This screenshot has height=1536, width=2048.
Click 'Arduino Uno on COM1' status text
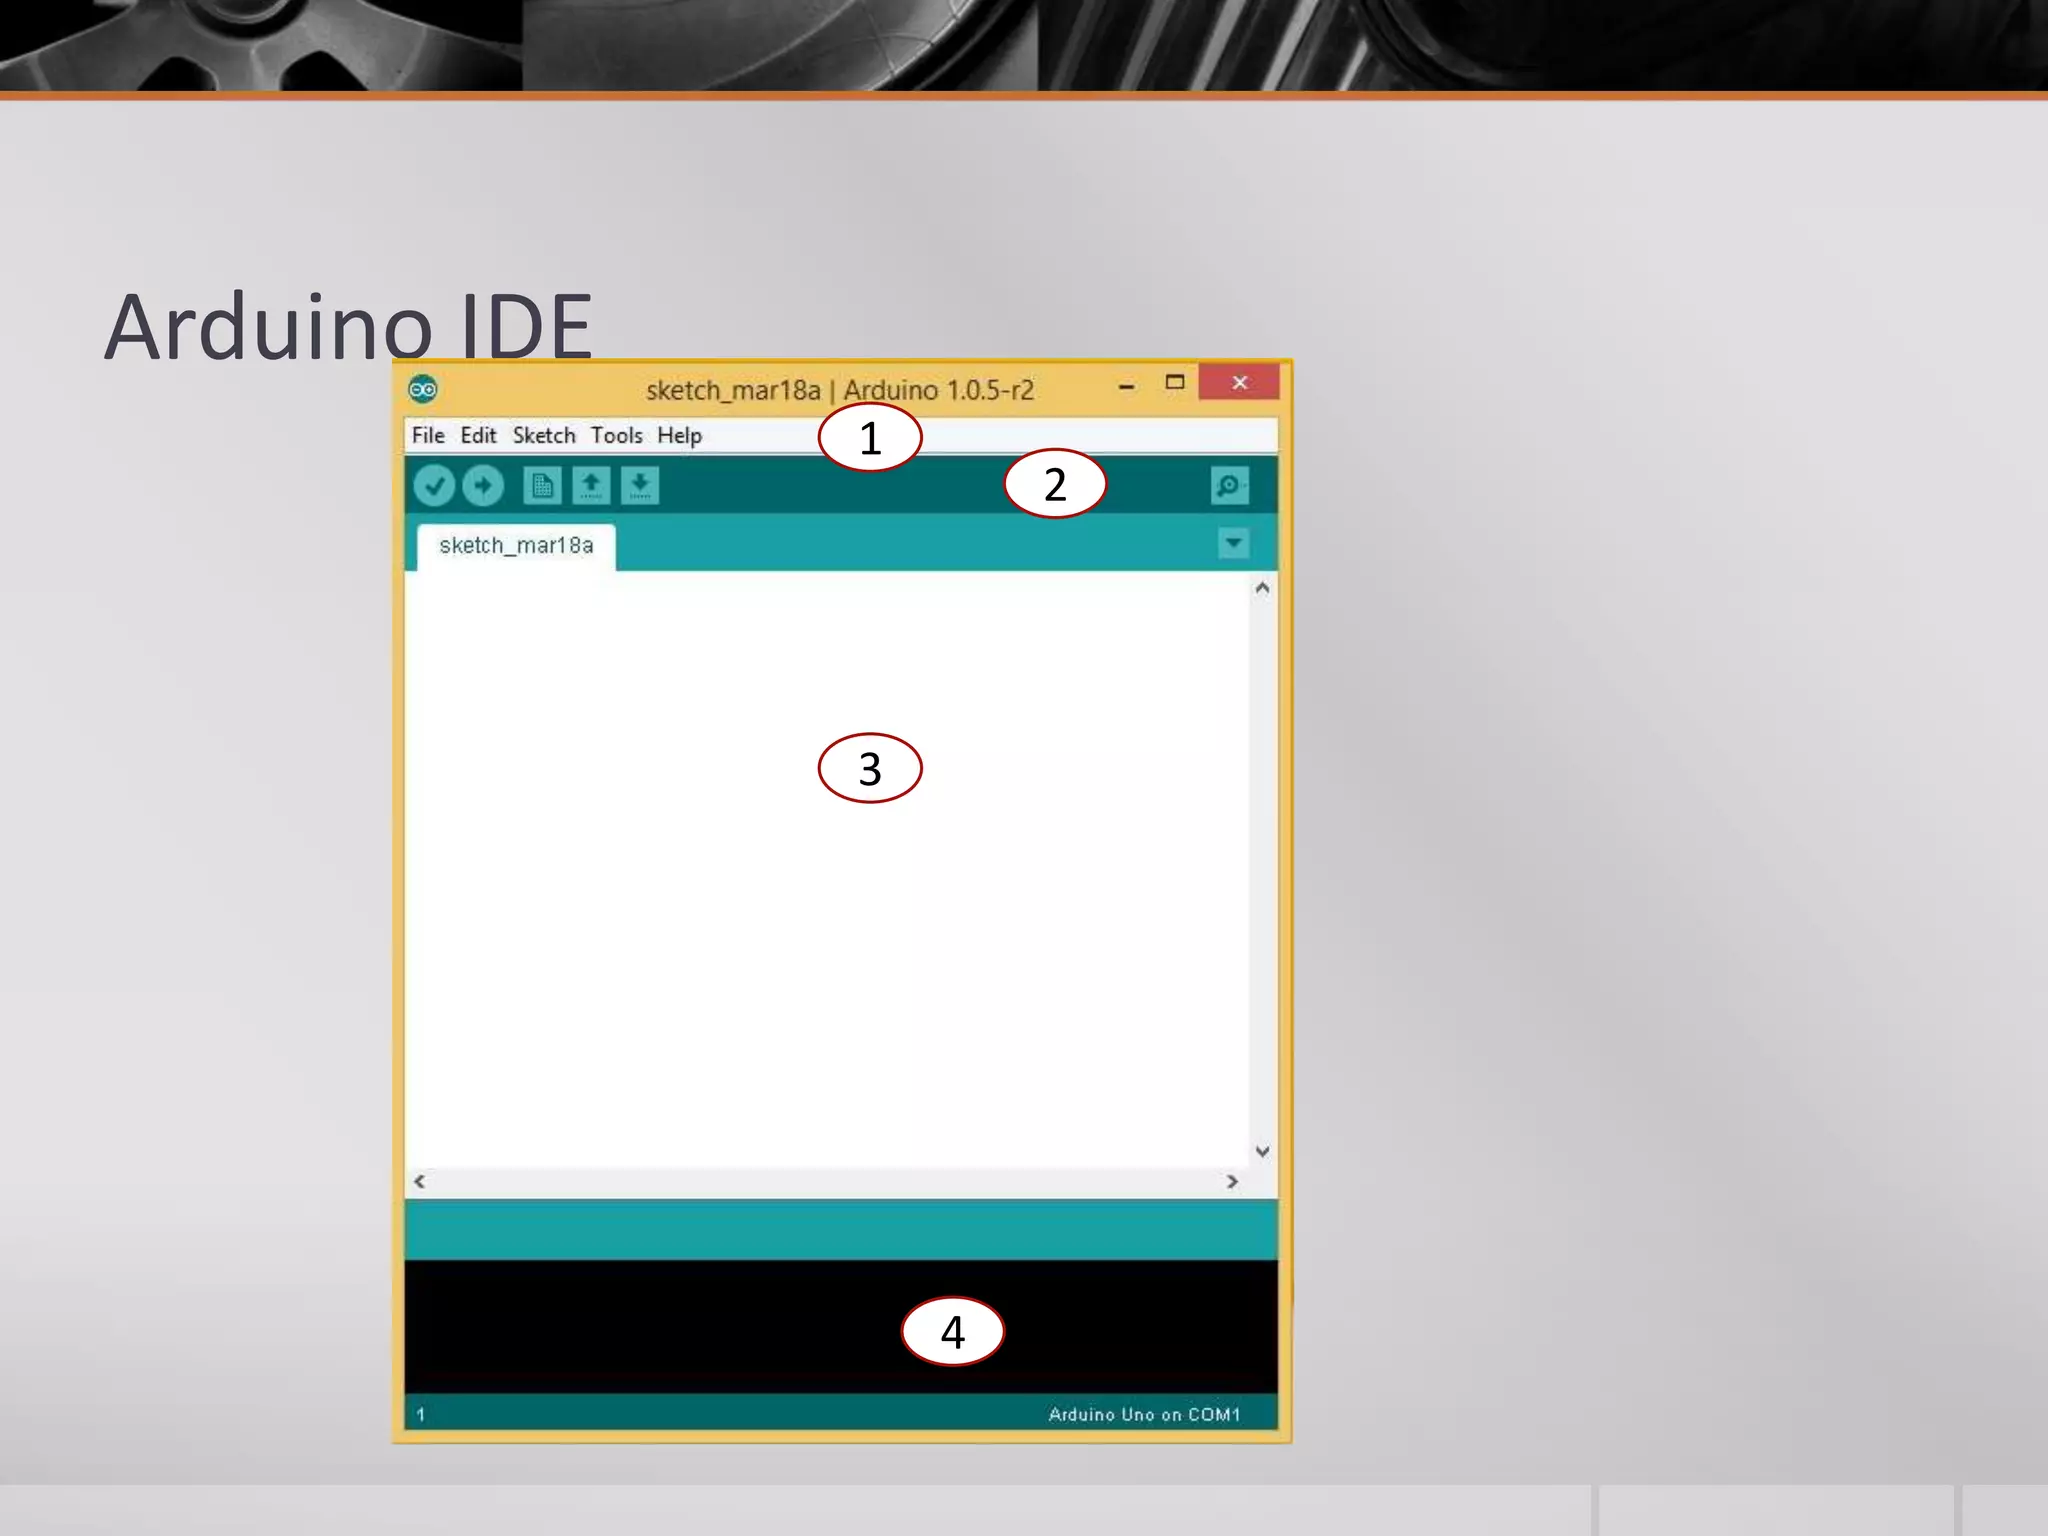tap(1144, 1414)
